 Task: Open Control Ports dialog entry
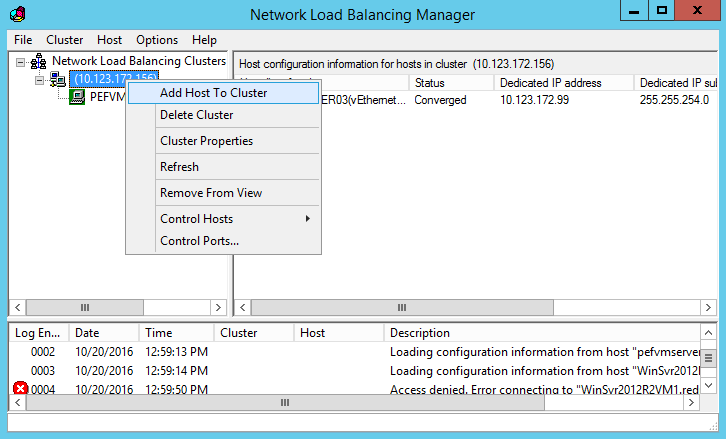[199, 241]
